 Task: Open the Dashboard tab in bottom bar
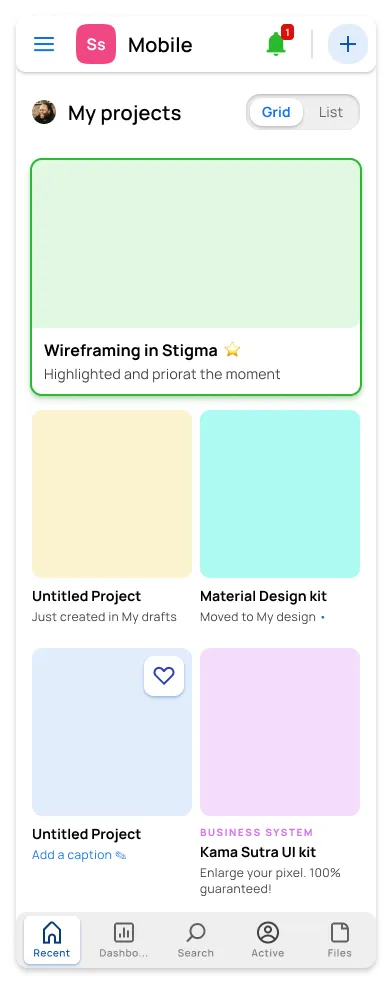(x=124, y=940)
